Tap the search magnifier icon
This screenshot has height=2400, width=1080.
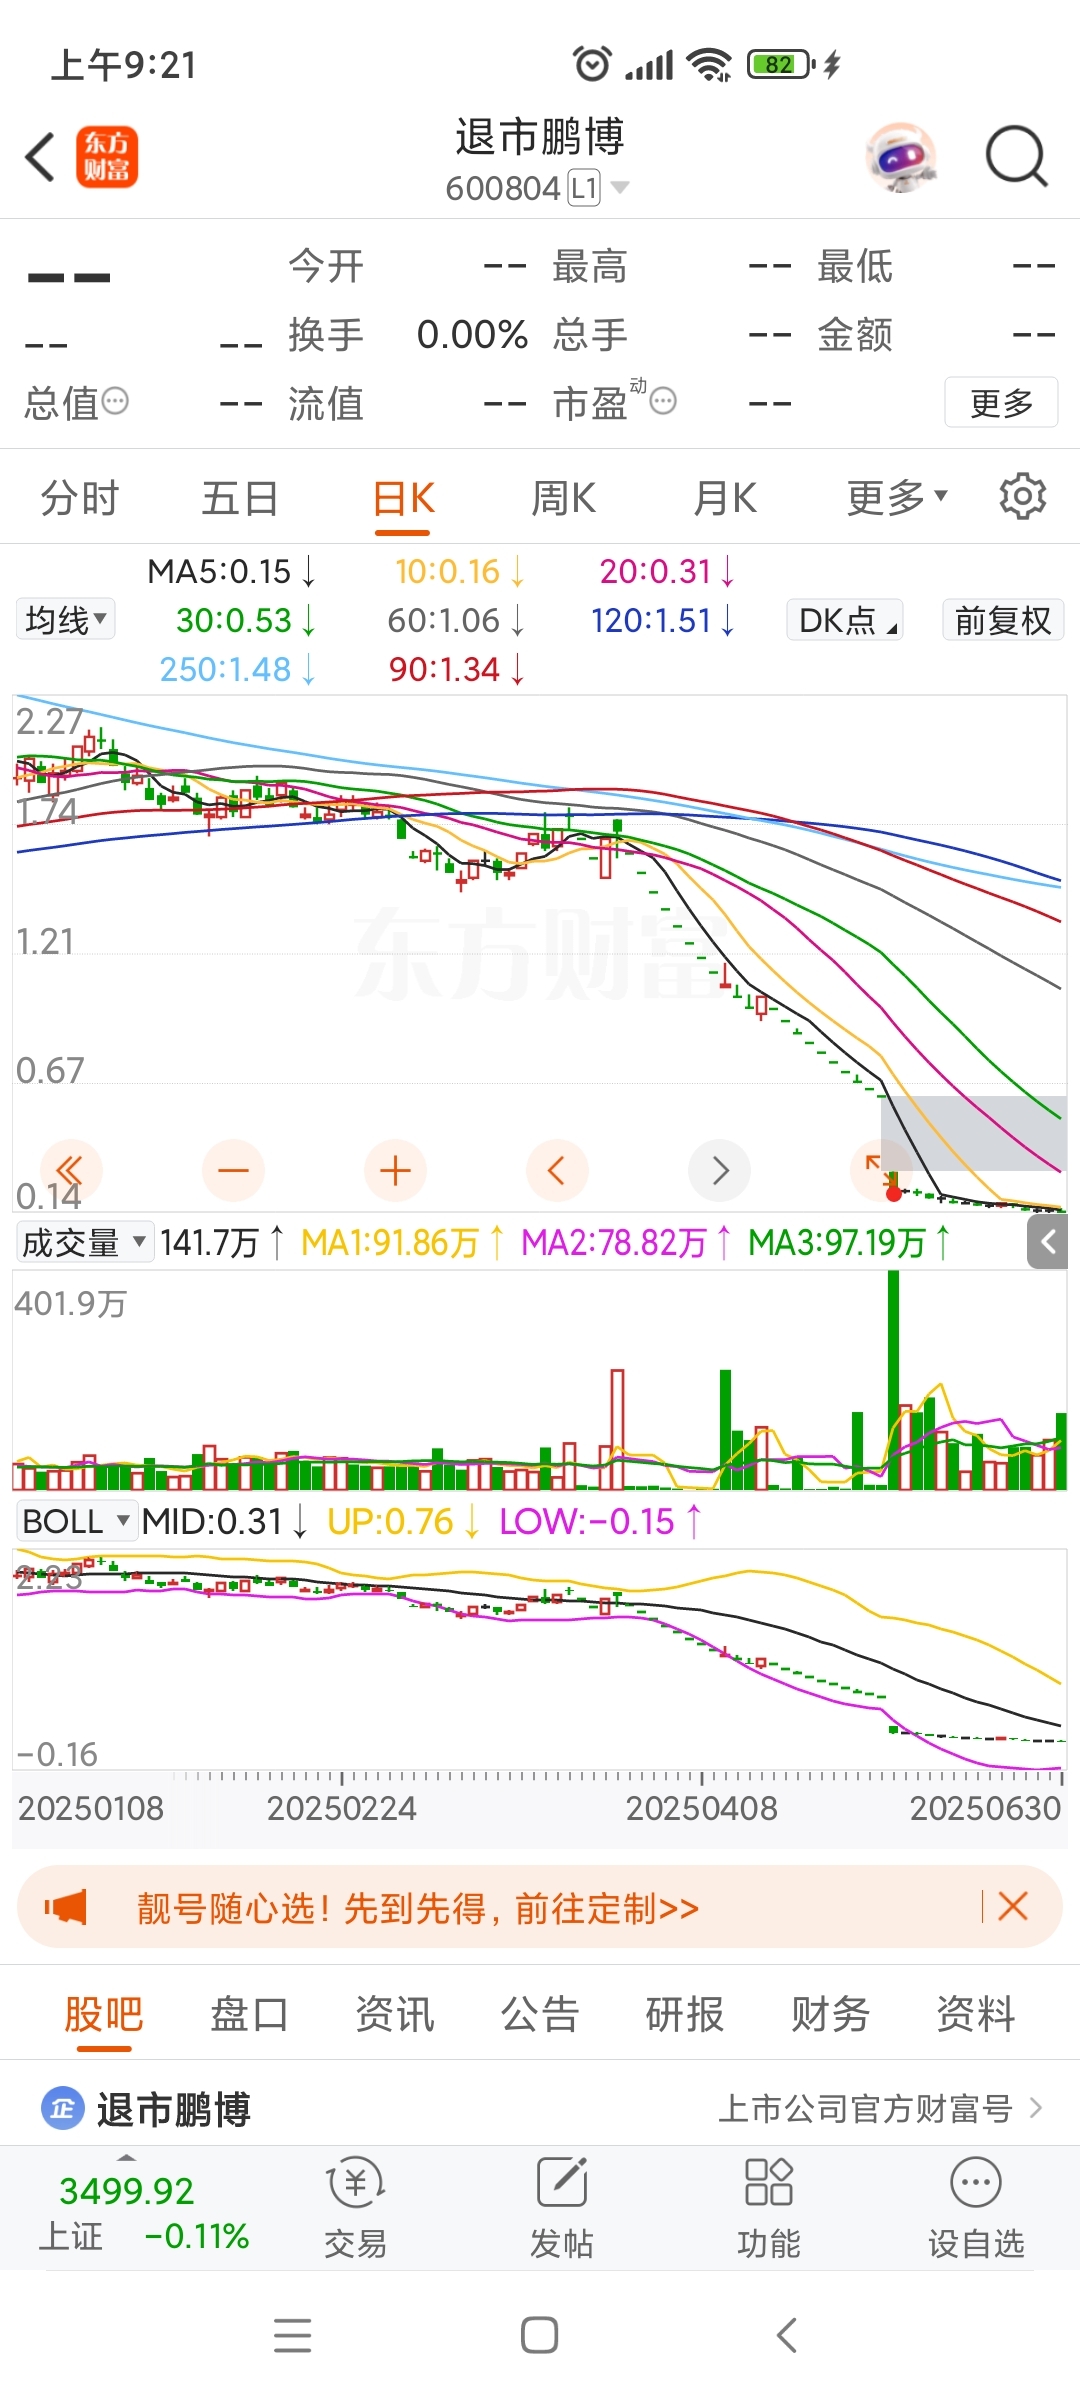click(1017, 158)
